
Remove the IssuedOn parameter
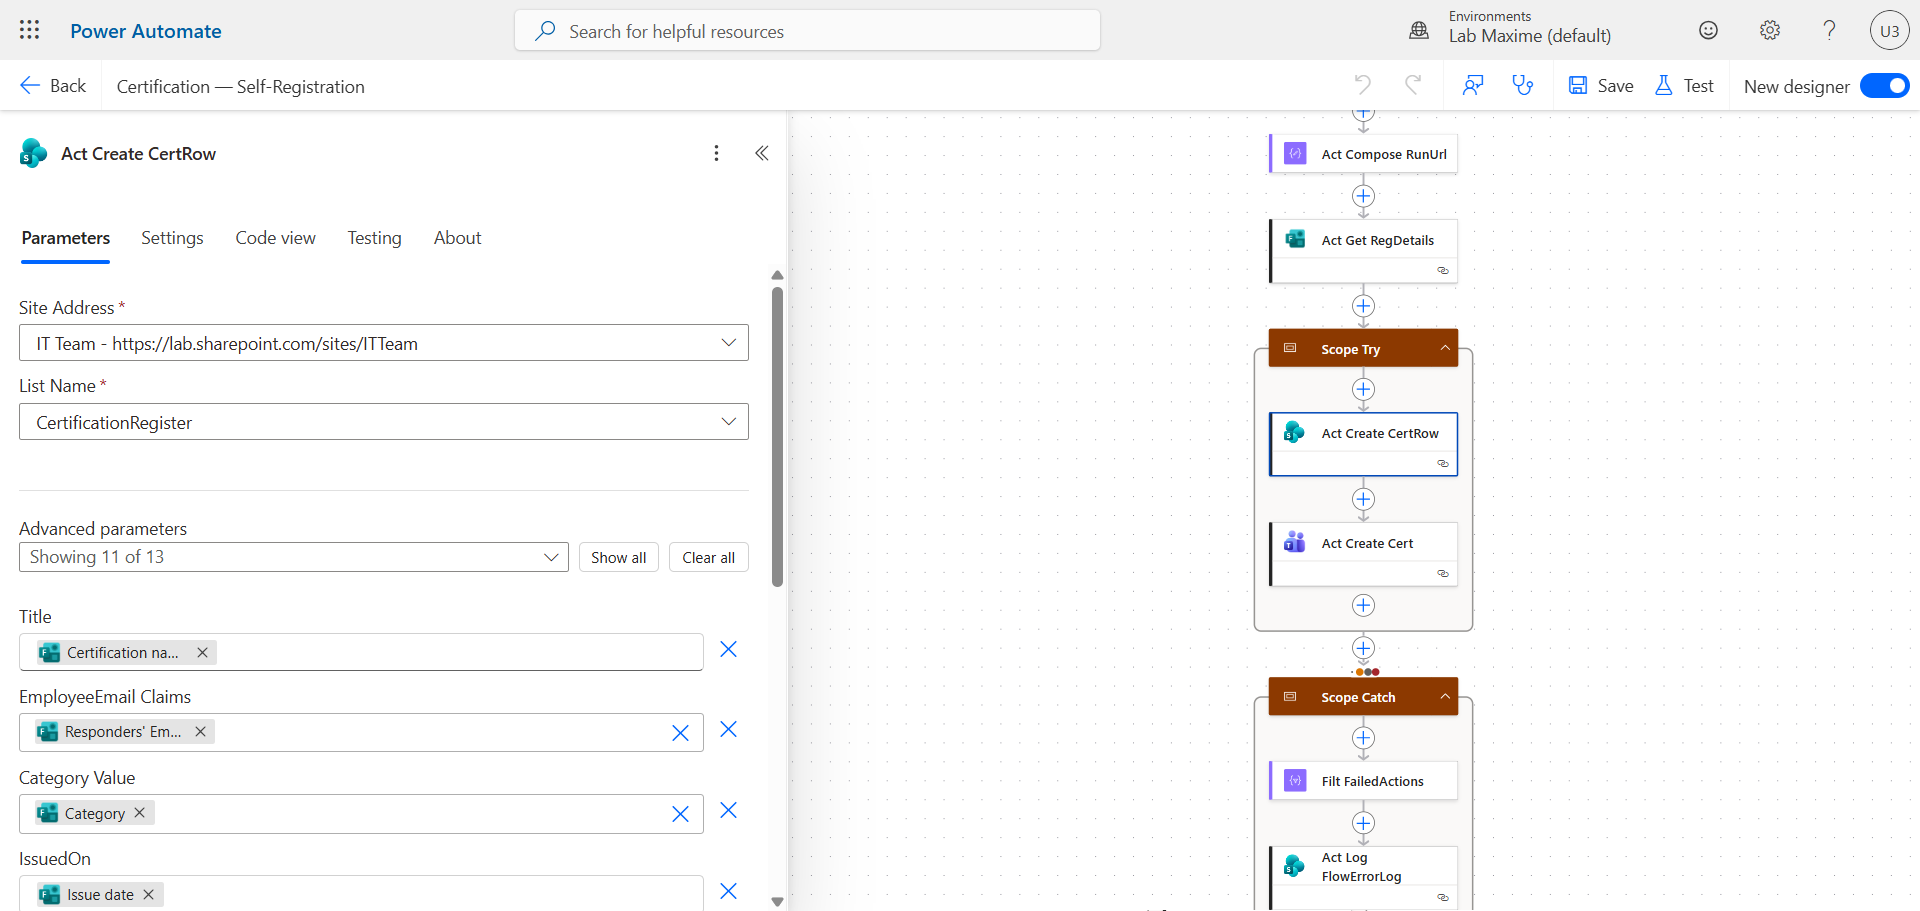click(729, 892)
